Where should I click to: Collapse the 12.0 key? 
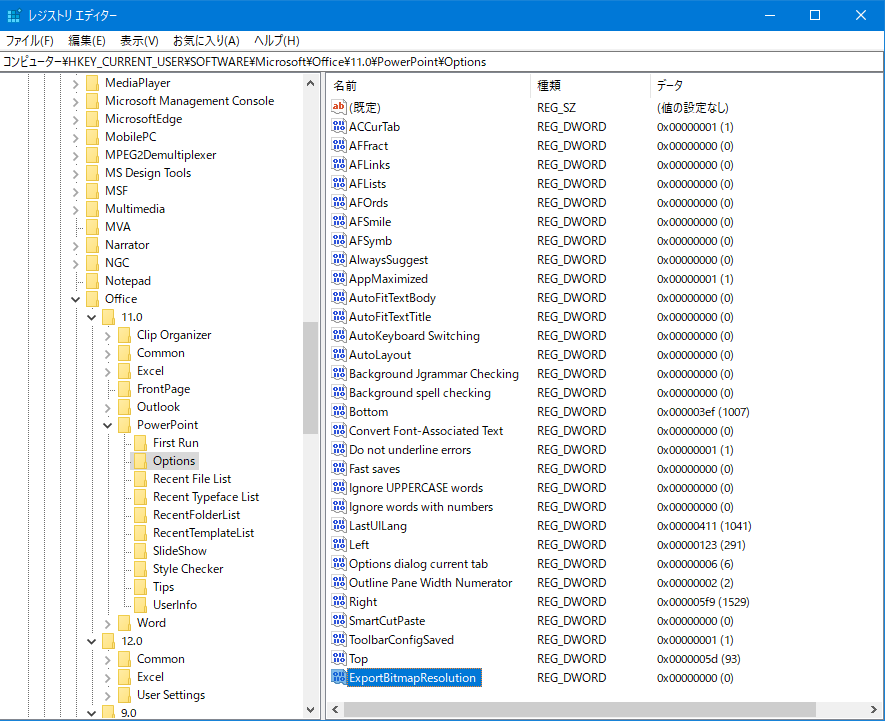point(91,641)
